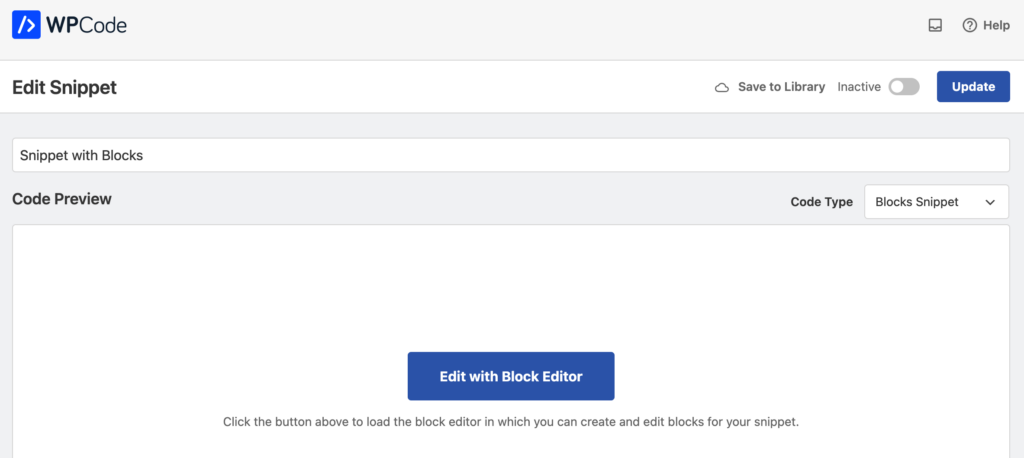Click the blue WPCode logo icon

(x=26, y=25)
